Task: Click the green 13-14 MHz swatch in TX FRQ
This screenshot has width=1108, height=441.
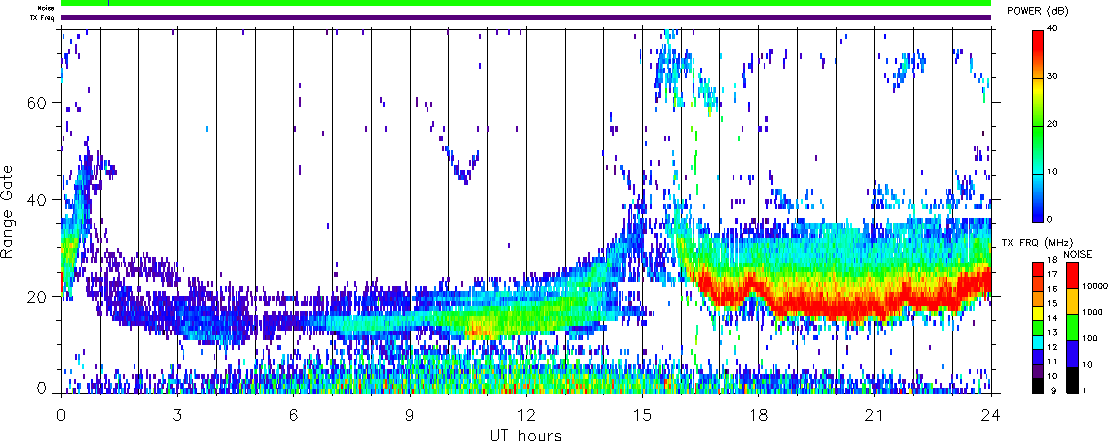Action: (1038, 328)
